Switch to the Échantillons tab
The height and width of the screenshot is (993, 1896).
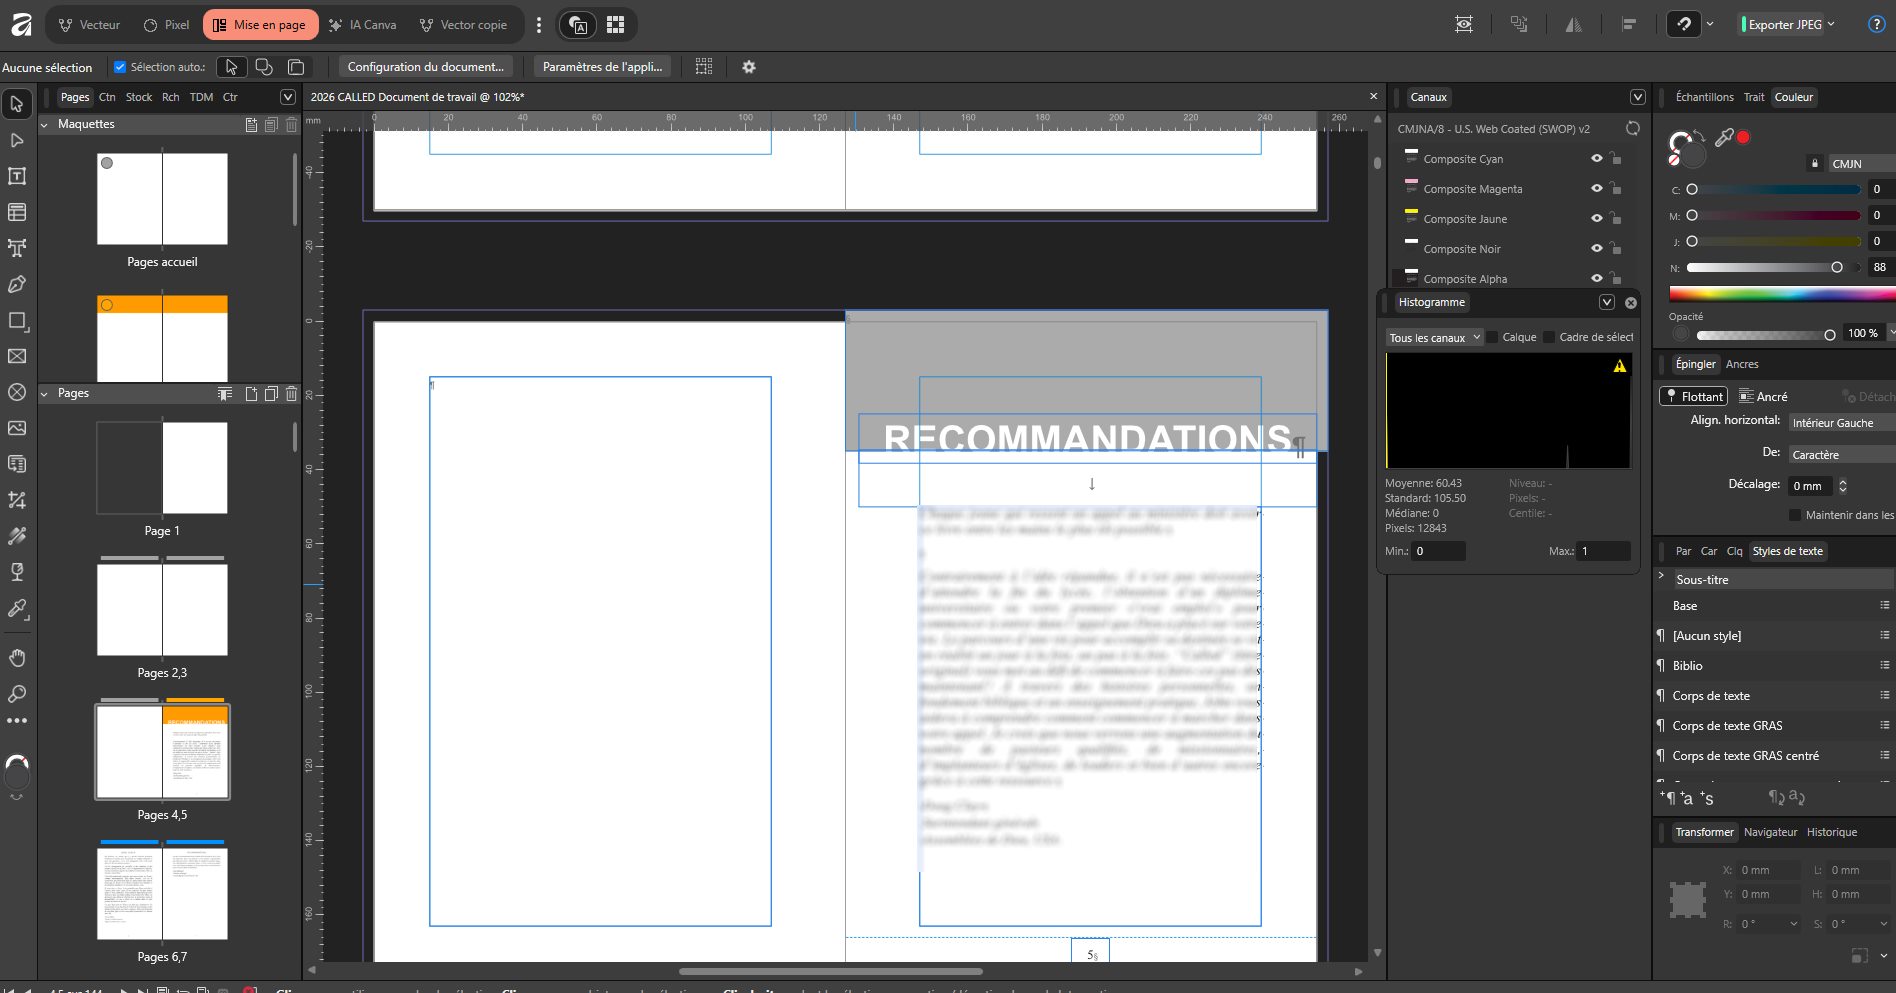point(1705,97)
